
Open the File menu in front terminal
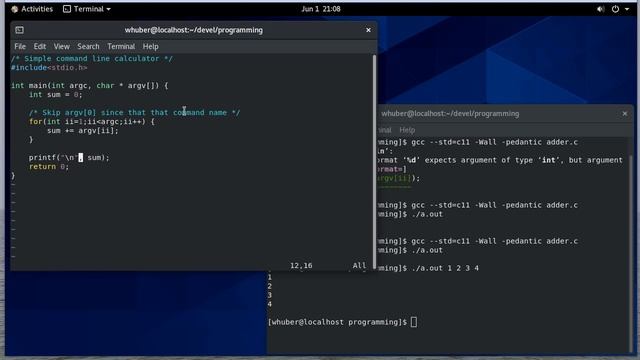(20, 47)
